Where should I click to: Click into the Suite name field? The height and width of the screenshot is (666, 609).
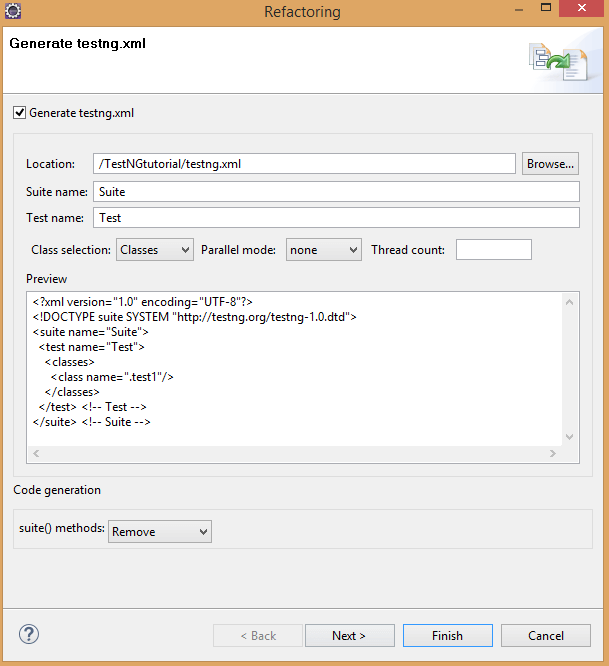point(336,192)
